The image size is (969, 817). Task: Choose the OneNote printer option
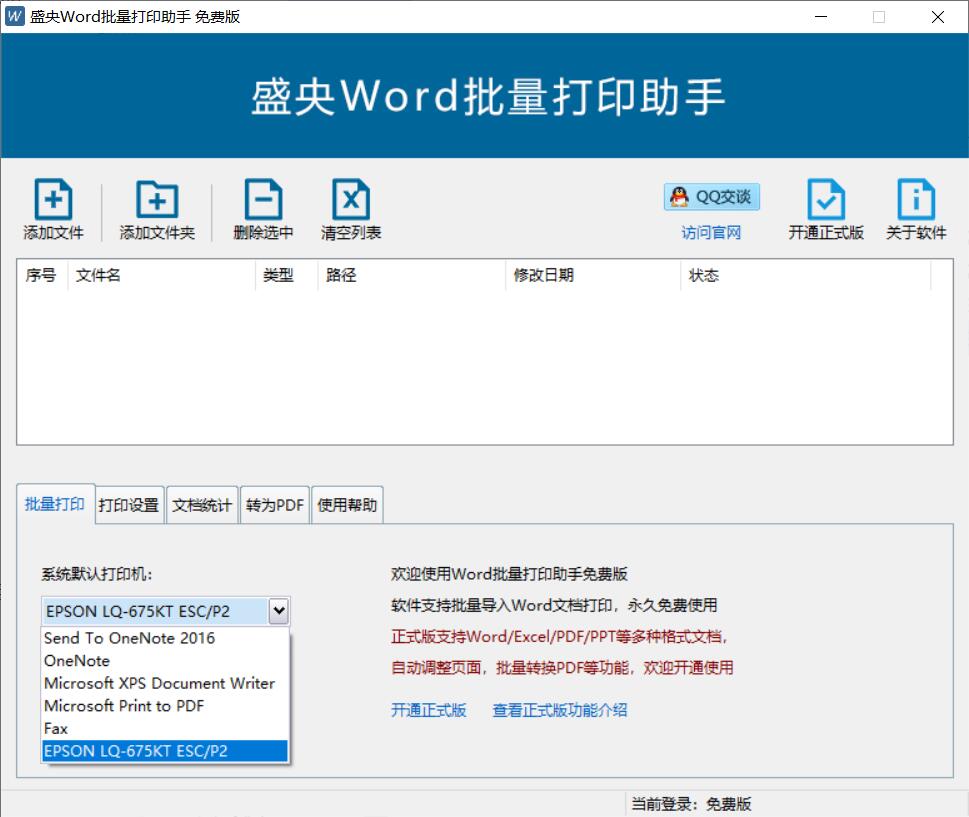tap(165, 661)
